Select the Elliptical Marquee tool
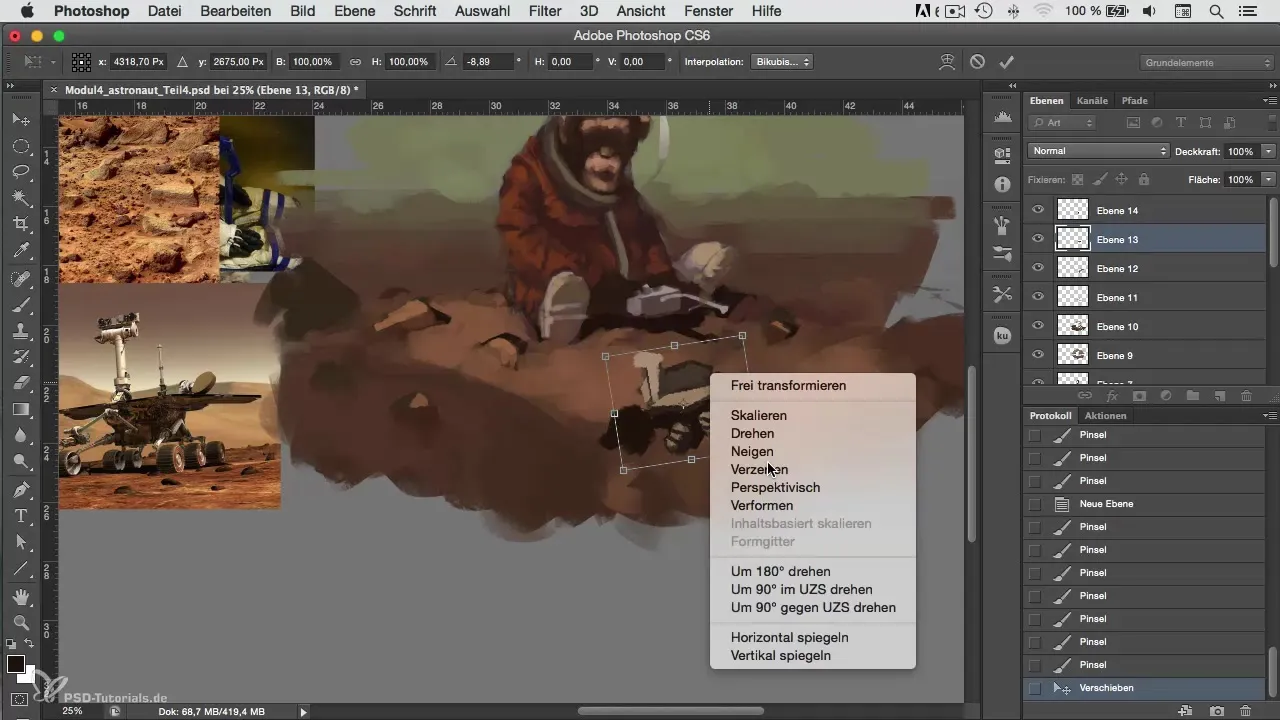This screenshot has height=720, width=1280. pos(20,146)
